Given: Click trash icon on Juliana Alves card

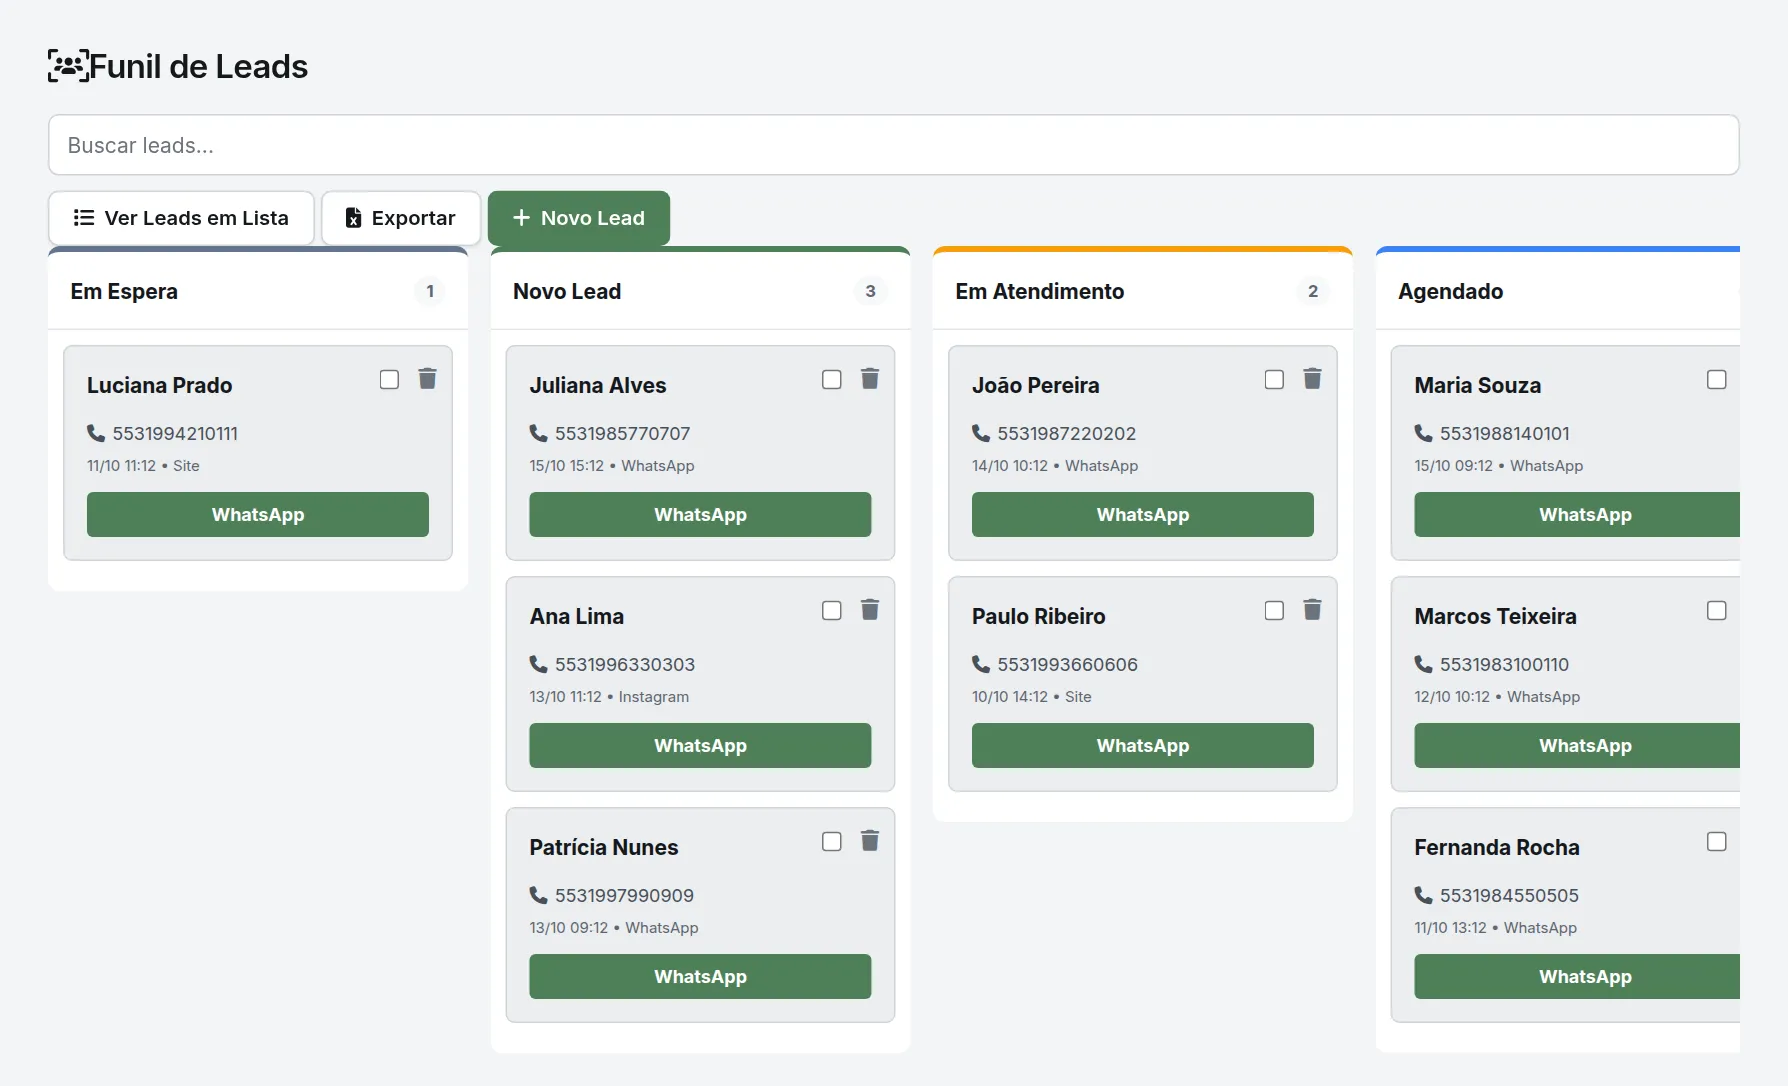Looking at the screenshot, I should coord(870,379).
